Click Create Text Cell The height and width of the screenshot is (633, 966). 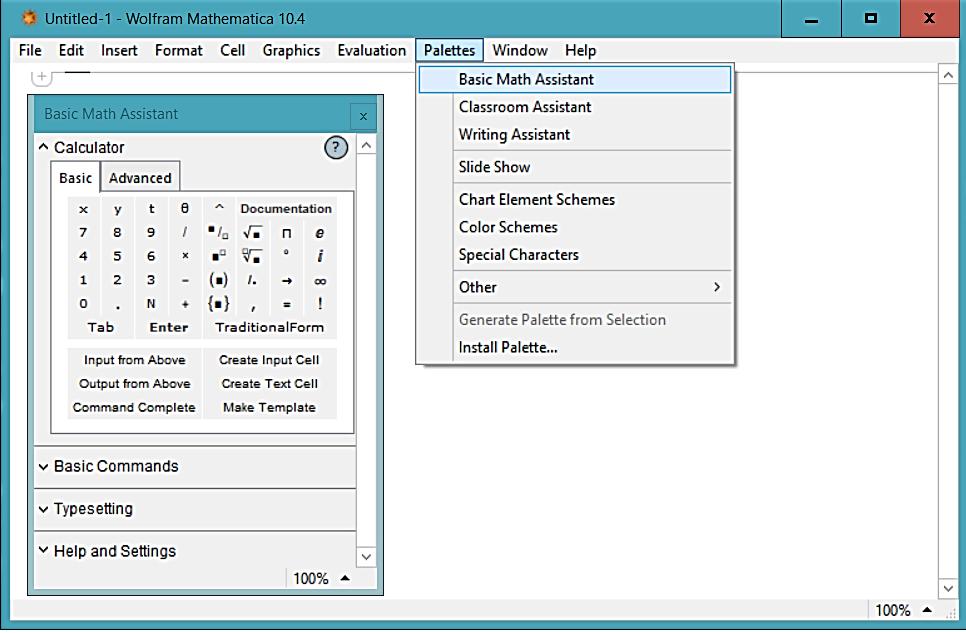269,383
